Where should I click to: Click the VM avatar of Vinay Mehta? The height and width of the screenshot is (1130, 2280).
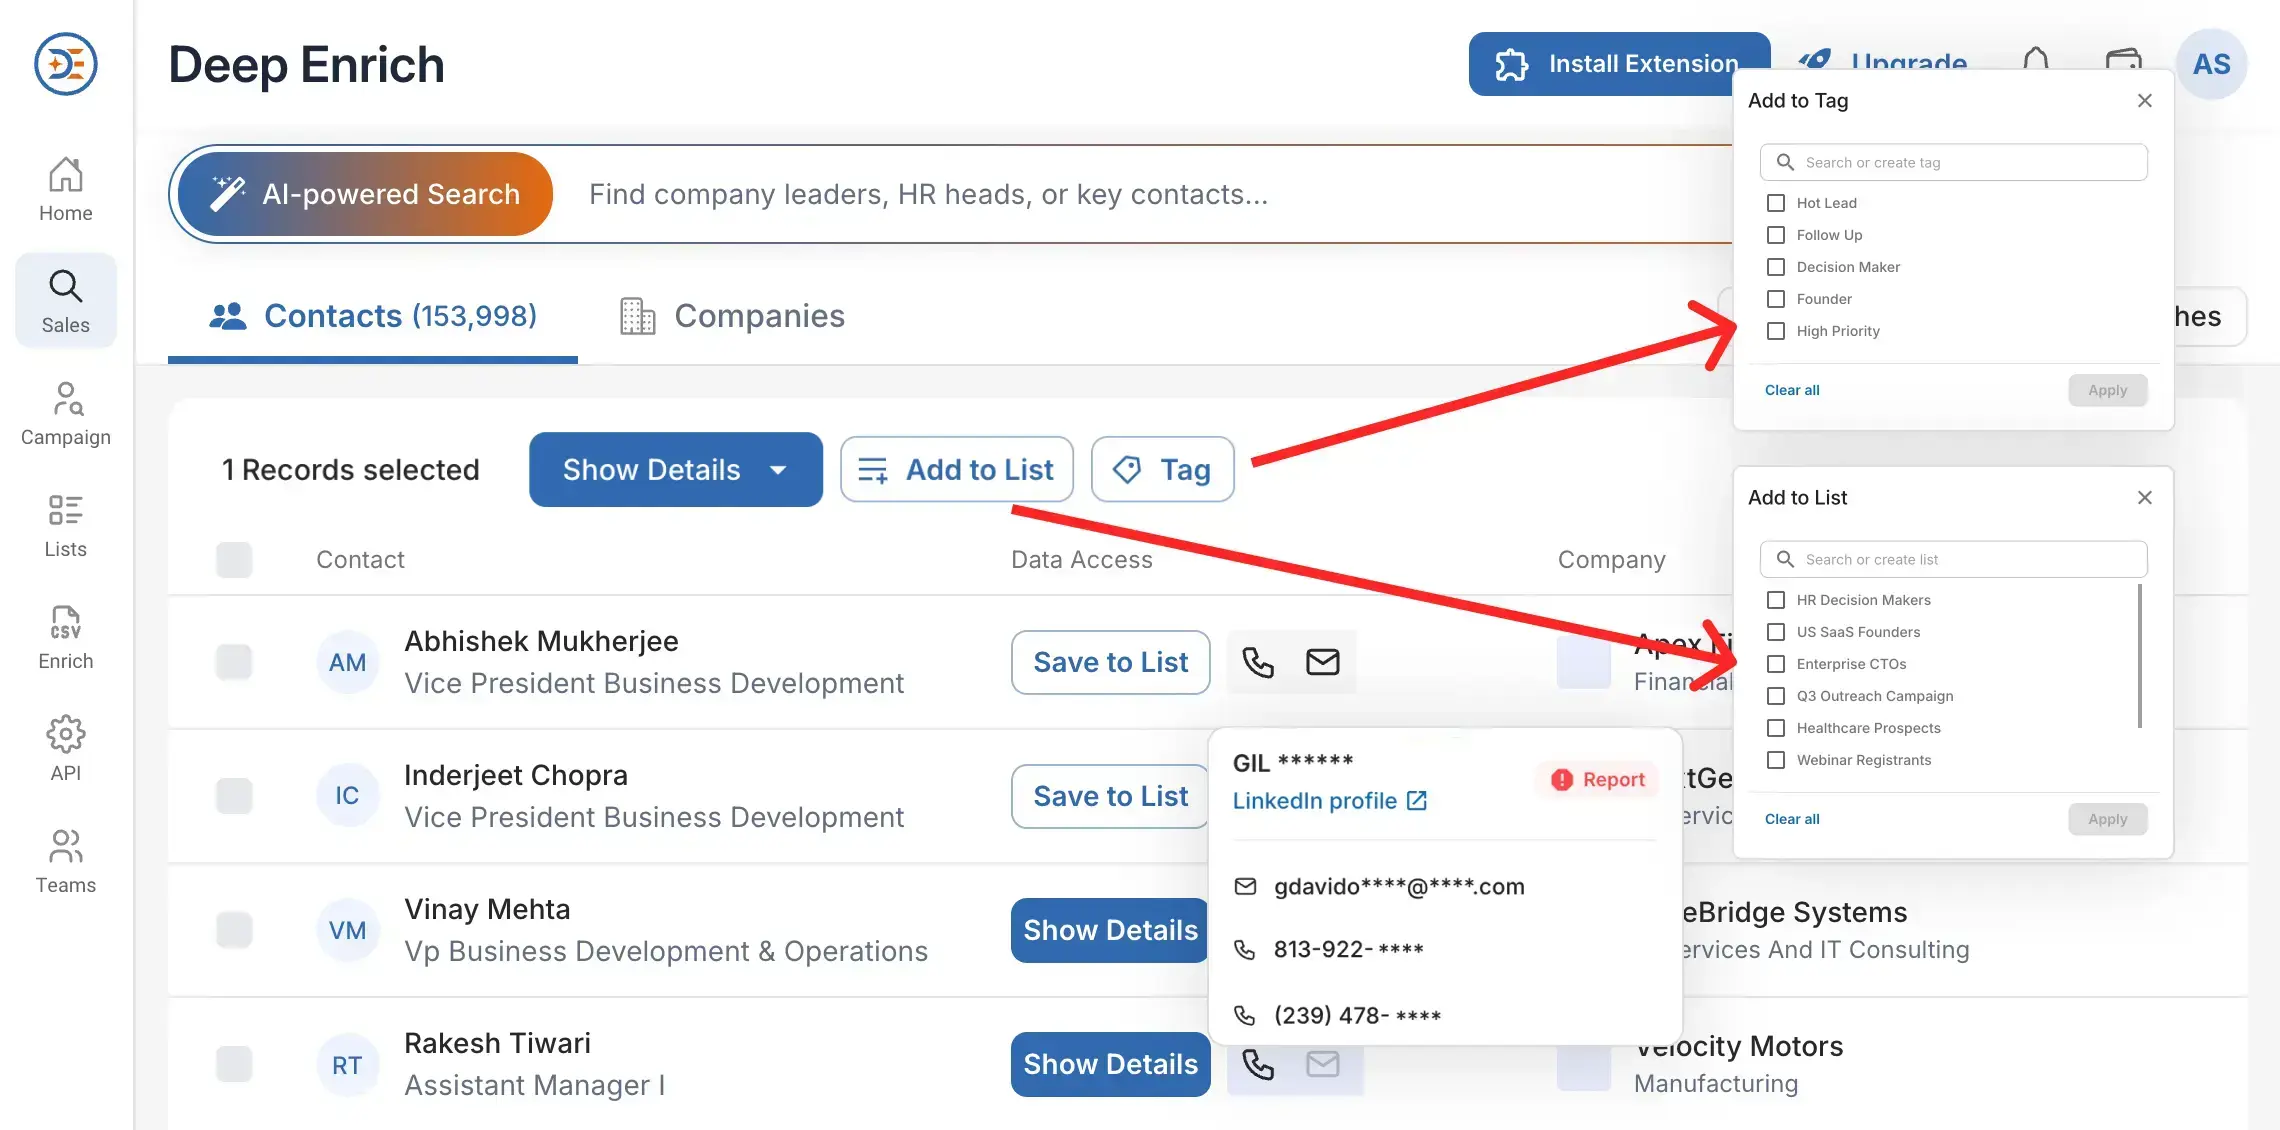348,930
